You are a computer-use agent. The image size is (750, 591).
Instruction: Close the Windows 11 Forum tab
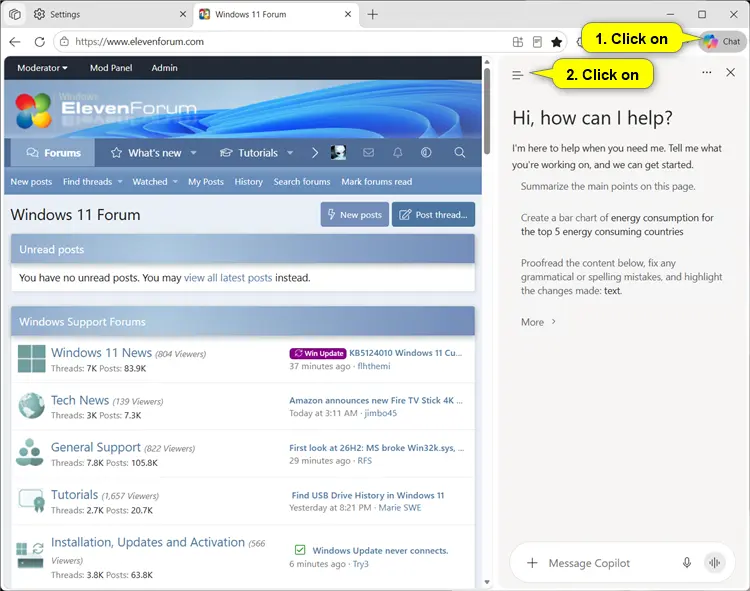click(348, 14)
